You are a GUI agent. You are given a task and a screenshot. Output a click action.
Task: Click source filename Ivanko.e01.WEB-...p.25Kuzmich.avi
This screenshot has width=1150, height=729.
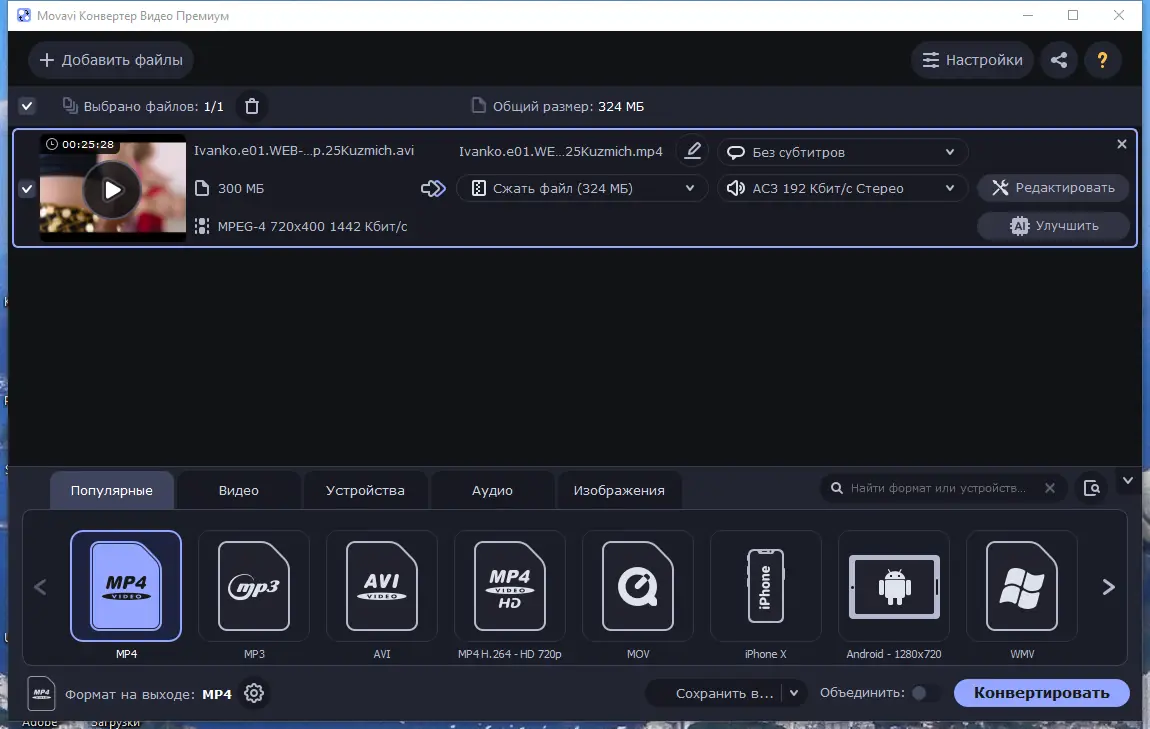pyautogui.click(x=304, y=150)
